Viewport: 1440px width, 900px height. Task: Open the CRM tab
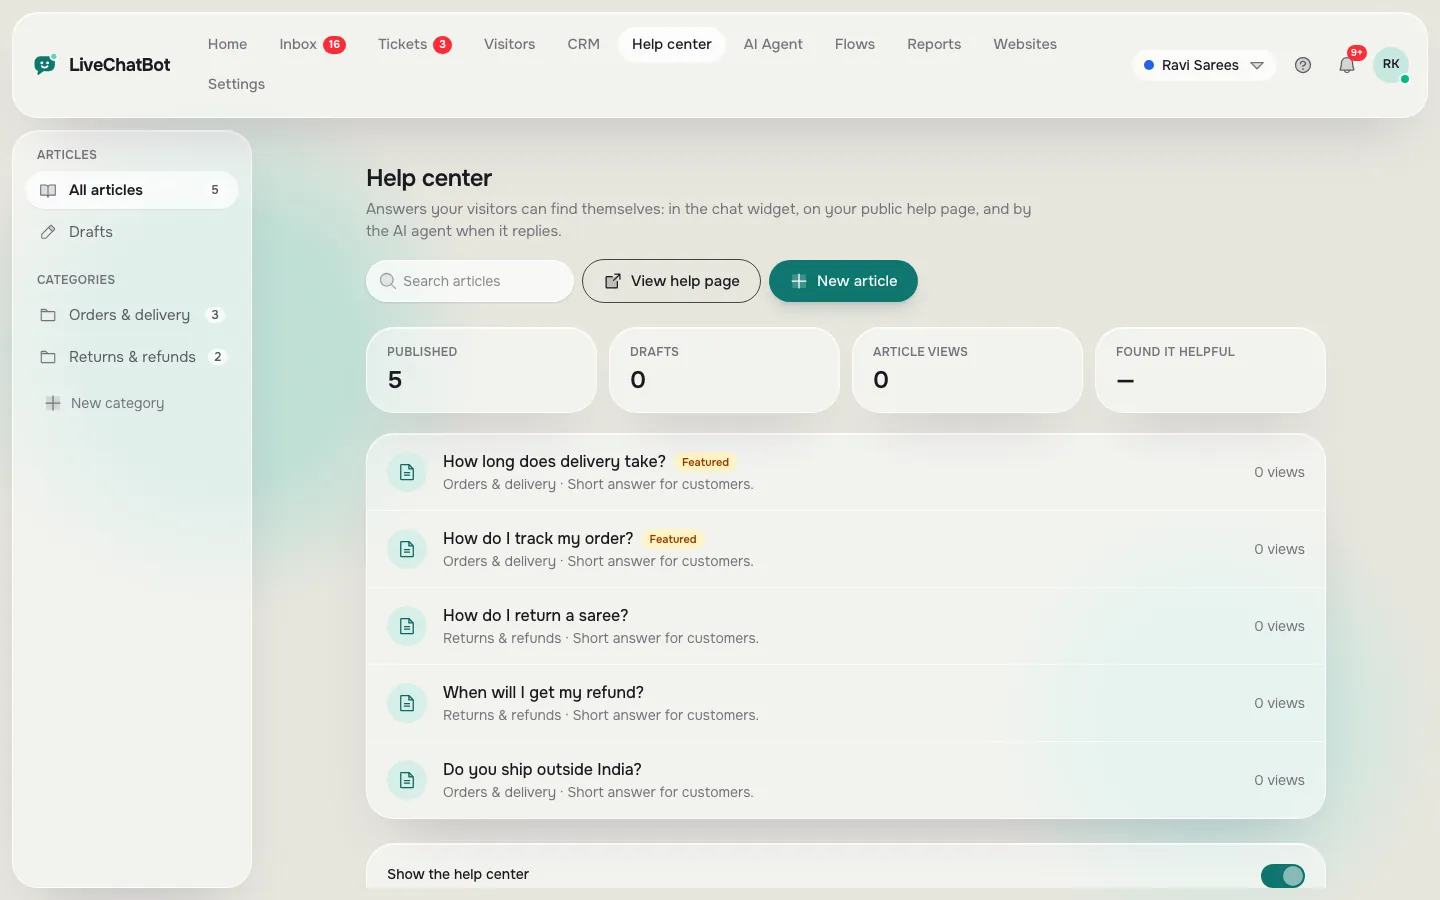pyautogui.click(x=583, y=44)
